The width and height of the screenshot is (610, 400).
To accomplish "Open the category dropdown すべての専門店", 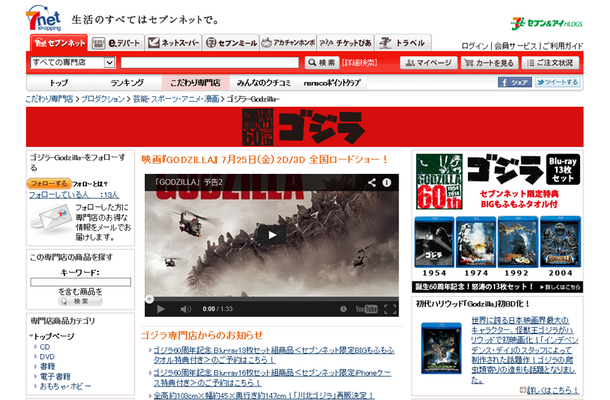I will tap(73, 63).
